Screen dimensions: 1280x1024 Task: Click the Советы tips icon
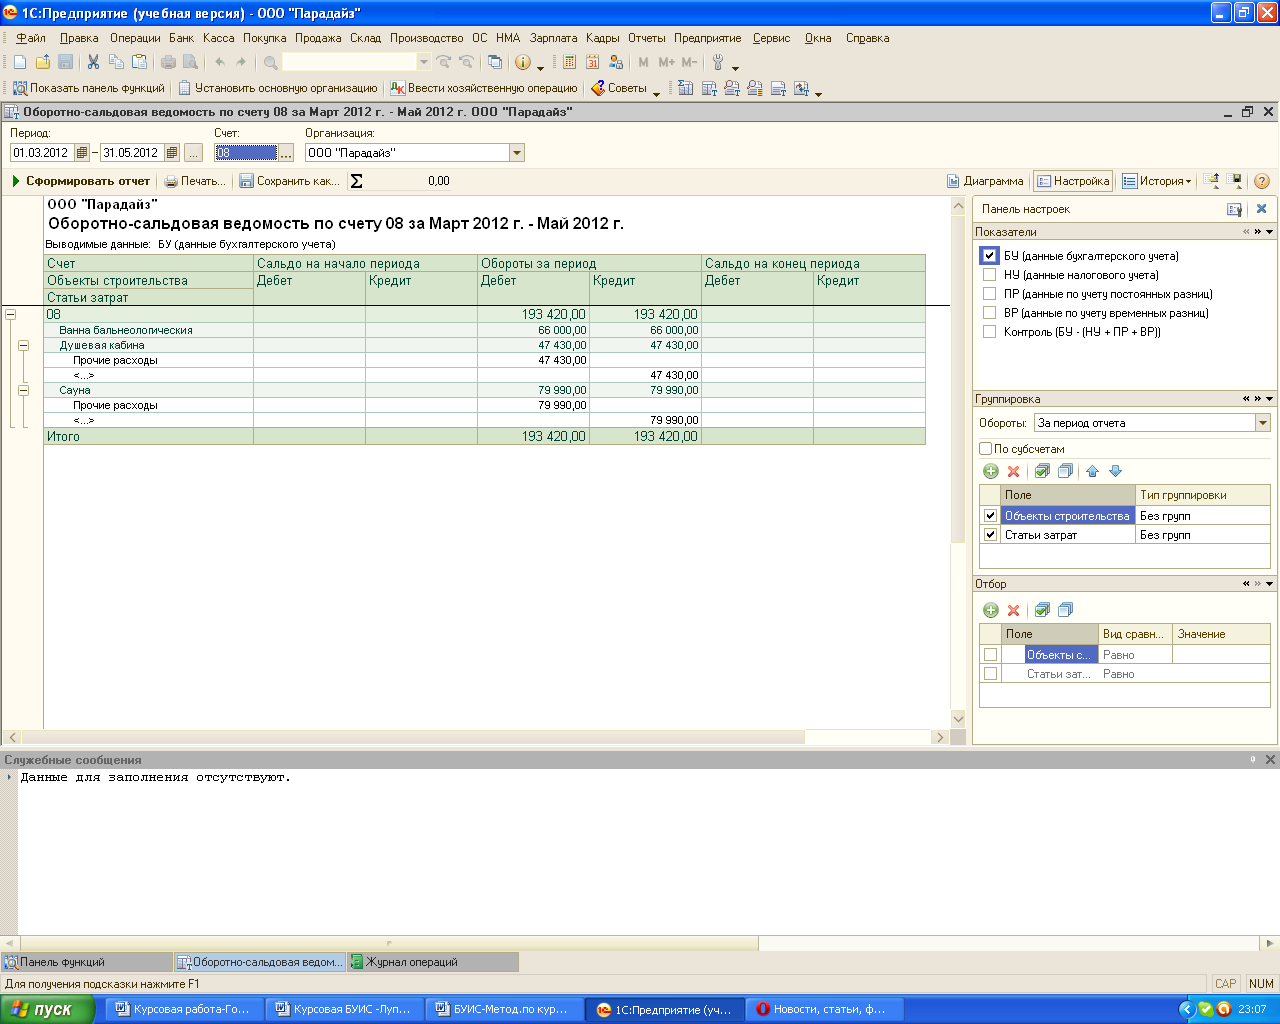[598, 88]
